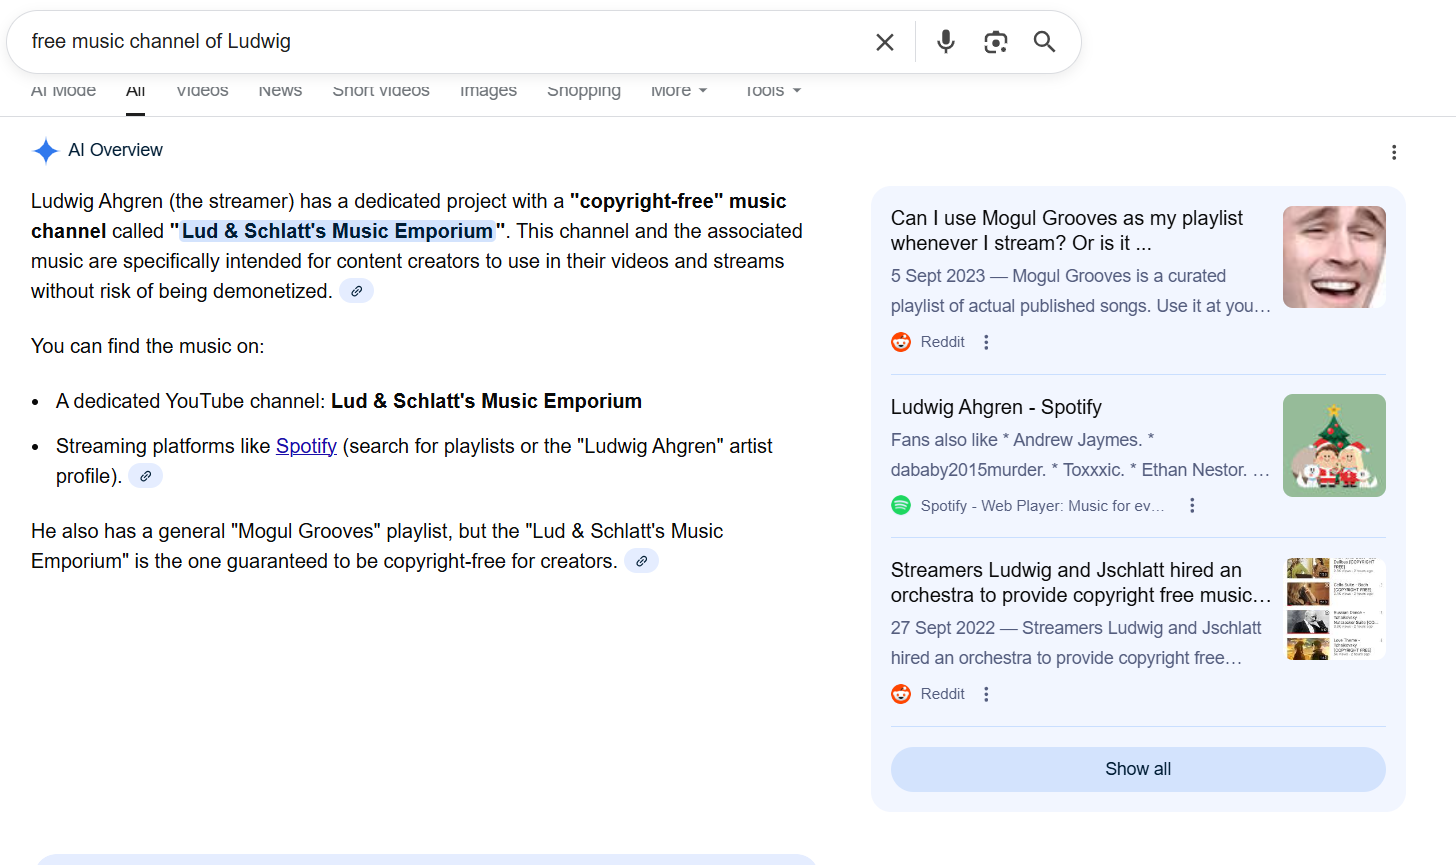Switch to the Videos tab
This screenshot has height=865, width=1456.
coord(202,91)
